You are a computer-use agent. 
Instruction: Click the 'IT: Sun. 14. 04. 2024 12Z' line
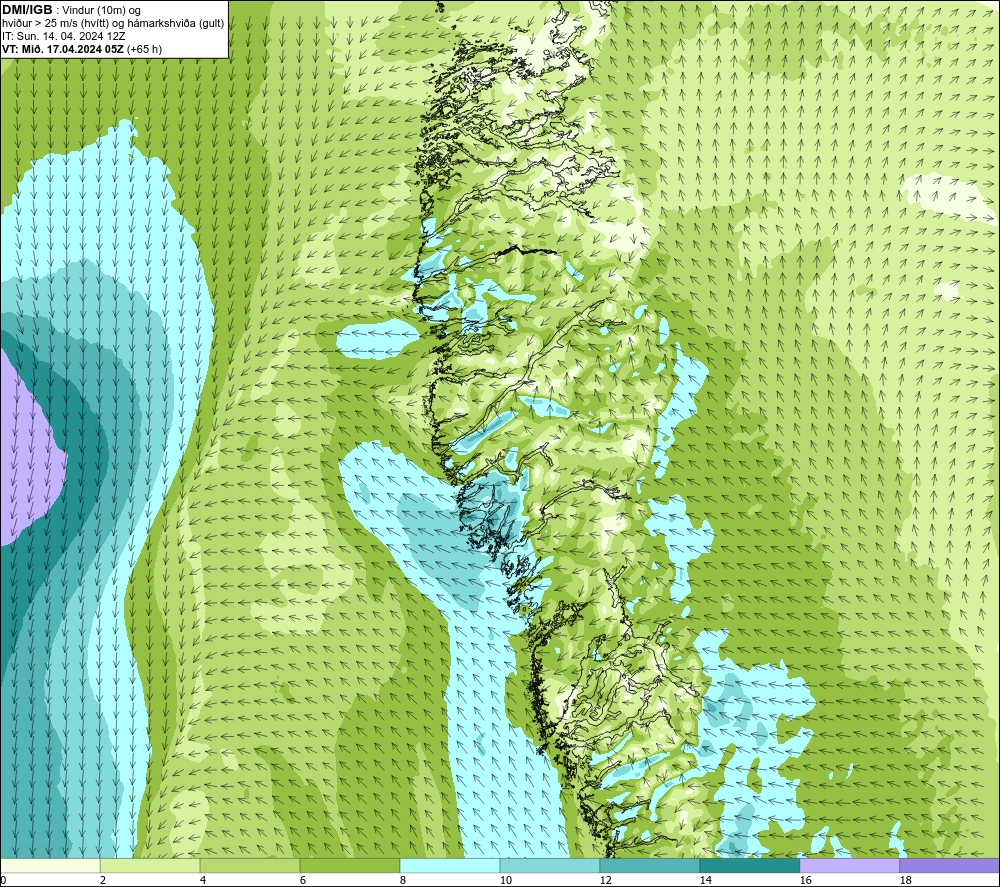(64, 36)
